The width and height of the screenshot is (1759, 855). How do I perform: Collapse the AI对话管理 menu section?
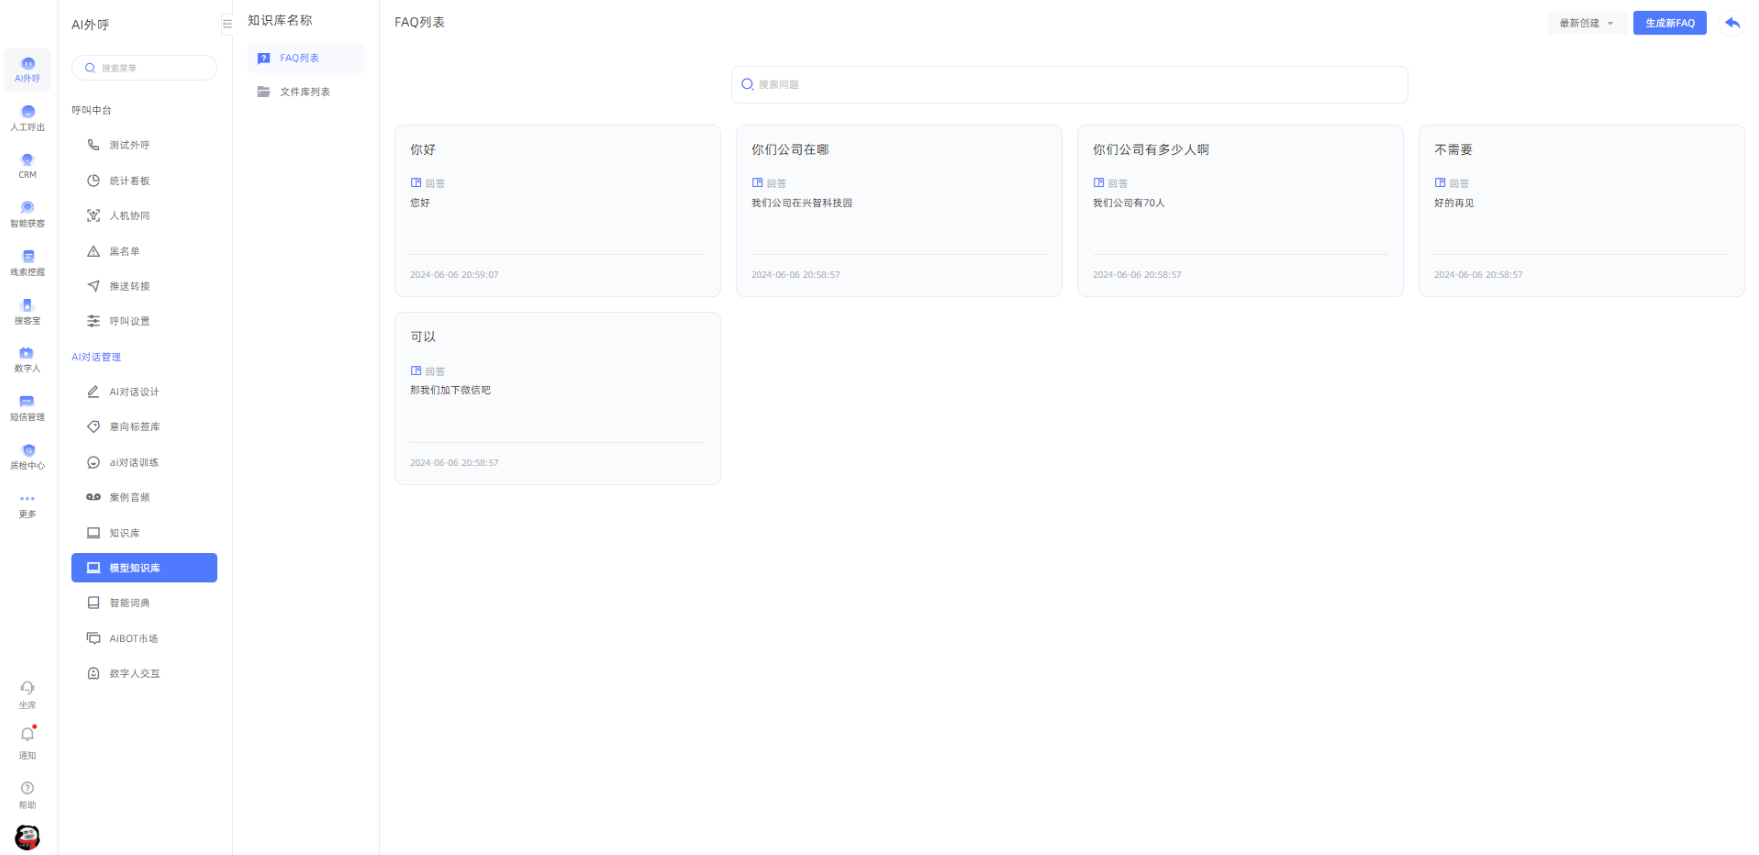pos(96,357)
